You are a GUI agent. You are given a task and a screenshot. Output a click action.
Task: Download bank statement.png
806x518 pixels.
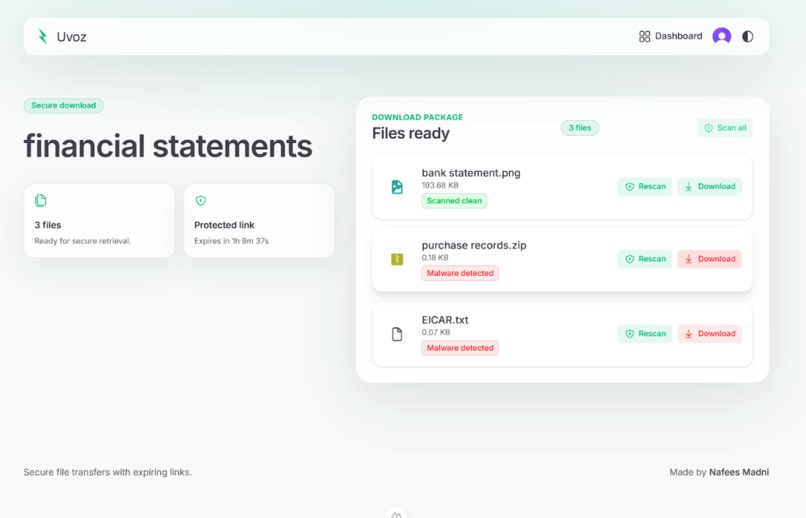coord(709,187)
